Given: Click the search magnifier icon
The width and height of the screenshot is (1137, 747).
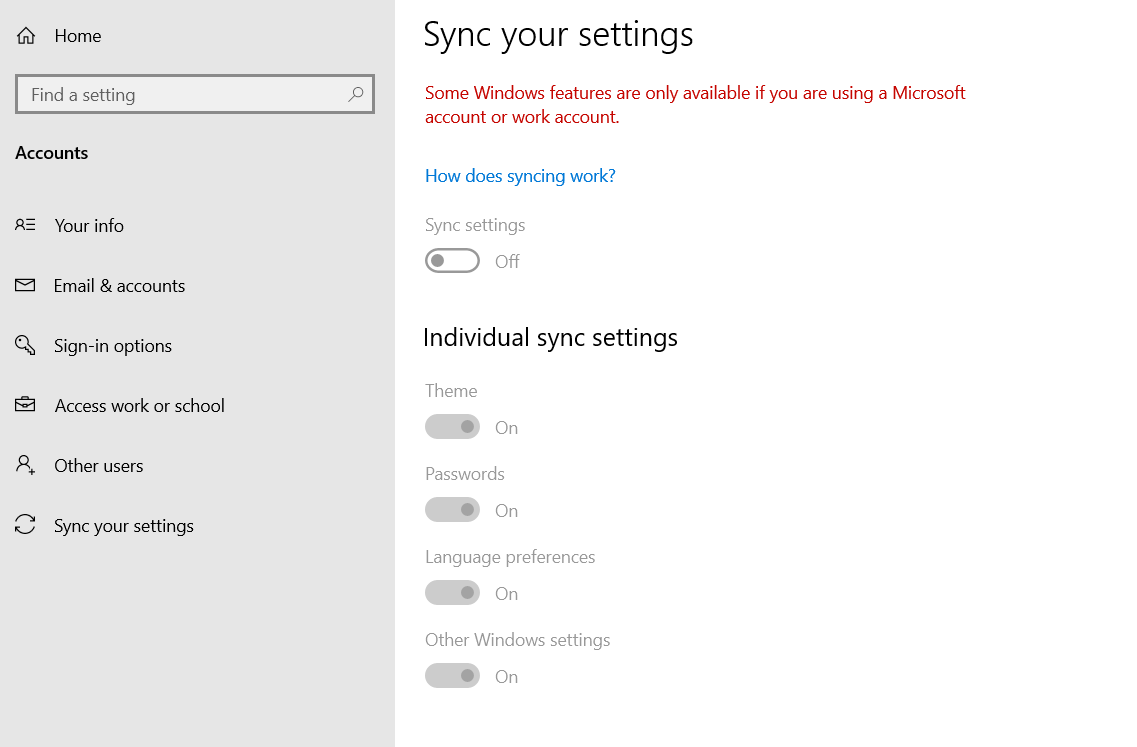Looking at the screenshot, I should [355, 94].
